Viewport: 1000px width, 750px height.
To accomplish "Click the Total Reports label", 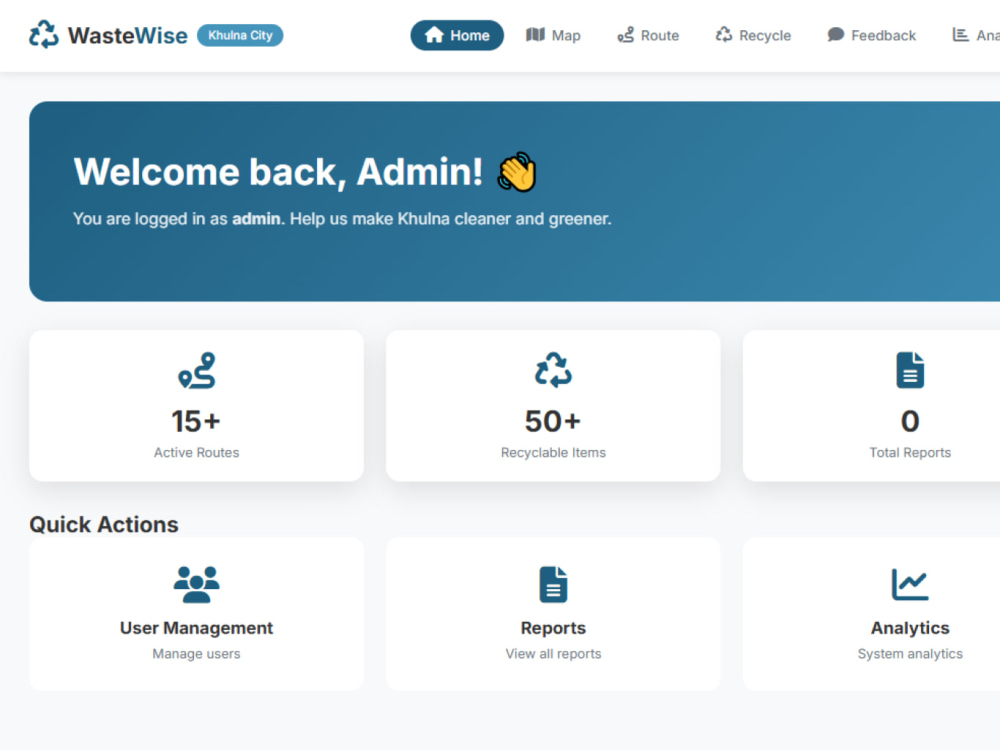I will pyautogui.click(x=910, y=452).
